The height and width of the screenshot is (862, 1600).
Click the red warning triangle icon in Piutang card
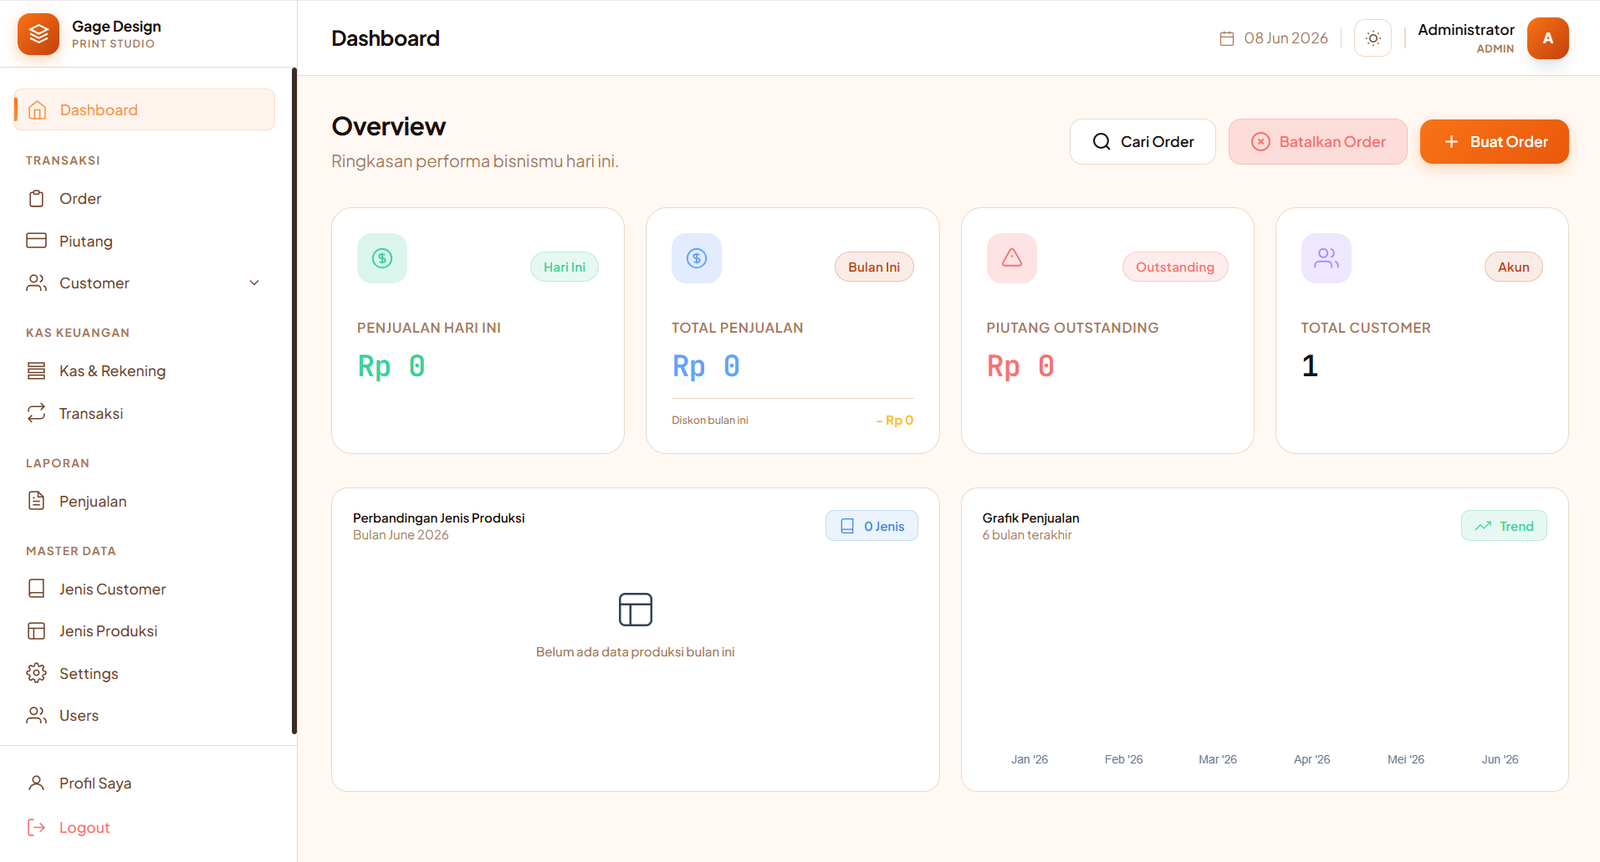click(1012, 258)
